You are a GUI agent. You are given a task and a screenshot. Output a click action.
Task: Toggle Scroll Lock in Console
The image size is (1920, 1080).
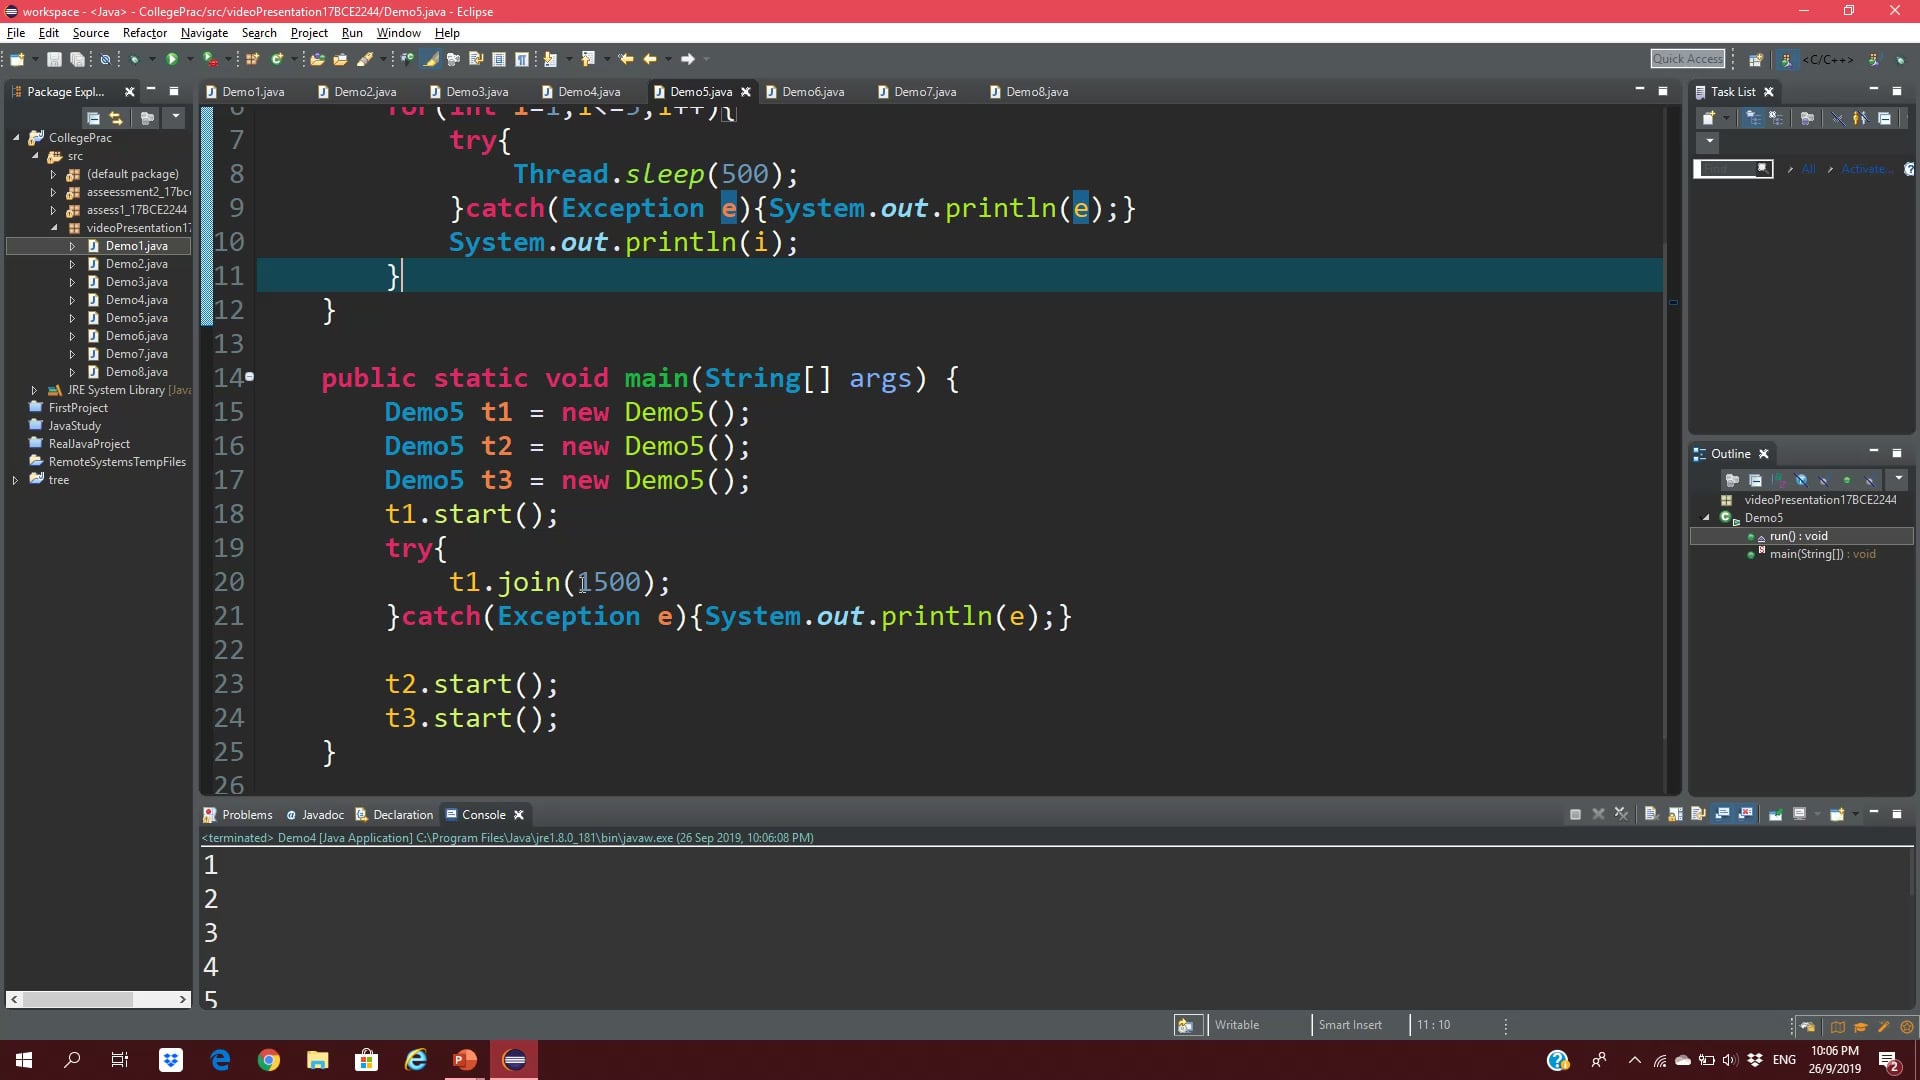point(1675,815)
